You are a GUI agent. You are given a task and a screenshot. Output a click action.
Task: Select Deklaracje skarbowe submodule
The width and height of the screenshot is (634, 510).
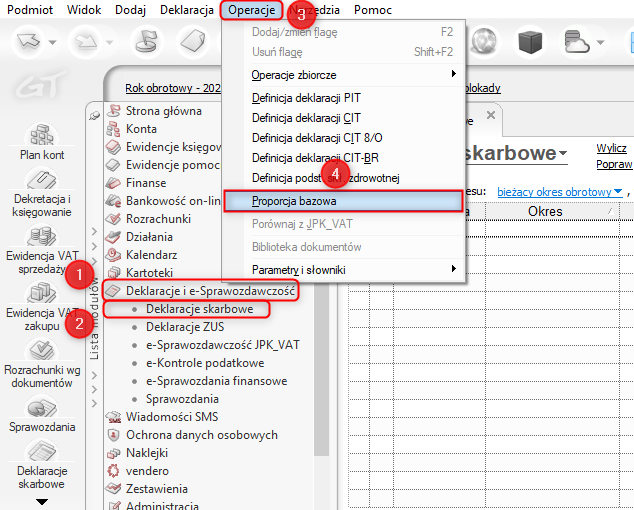(199, 309)
